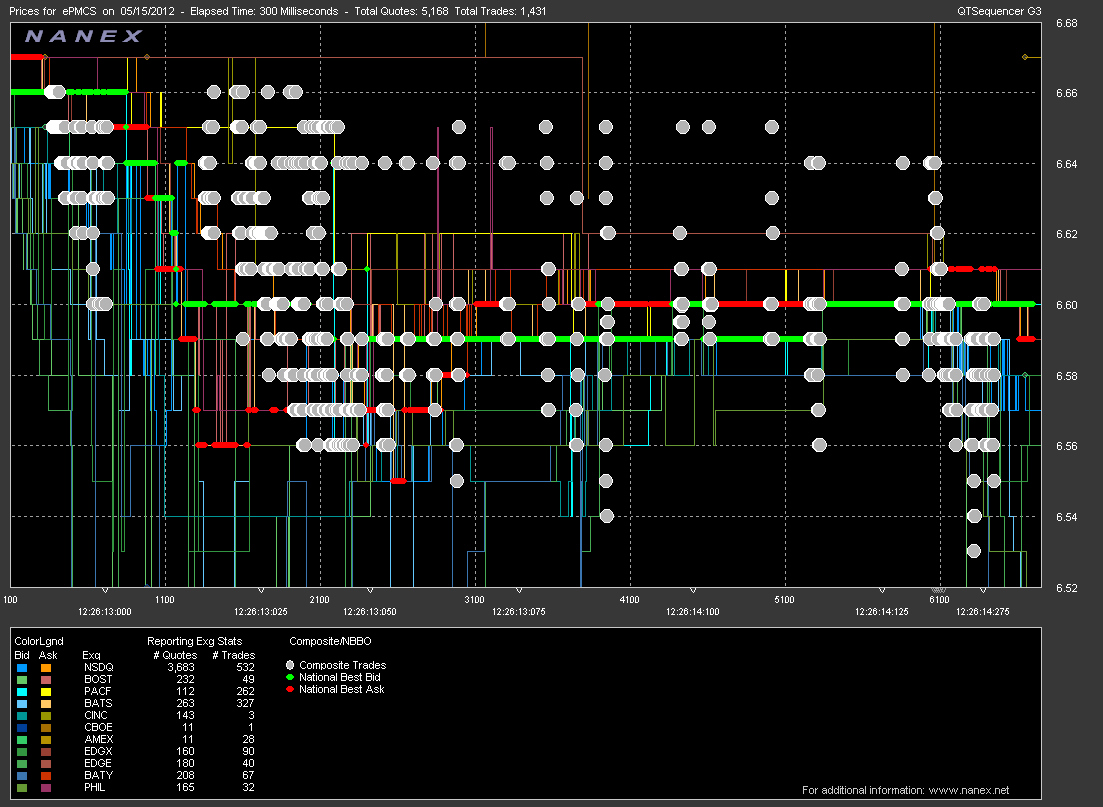Click the National Best Ask red dot
1103x807 pixels.
click(x=290, y=689)
